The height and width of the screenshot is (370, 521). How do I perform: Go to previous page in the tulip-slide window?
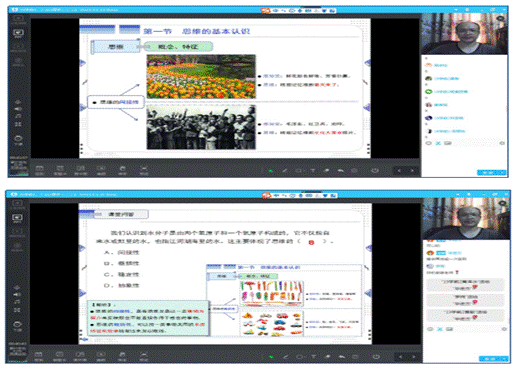[x=399, y=171]
